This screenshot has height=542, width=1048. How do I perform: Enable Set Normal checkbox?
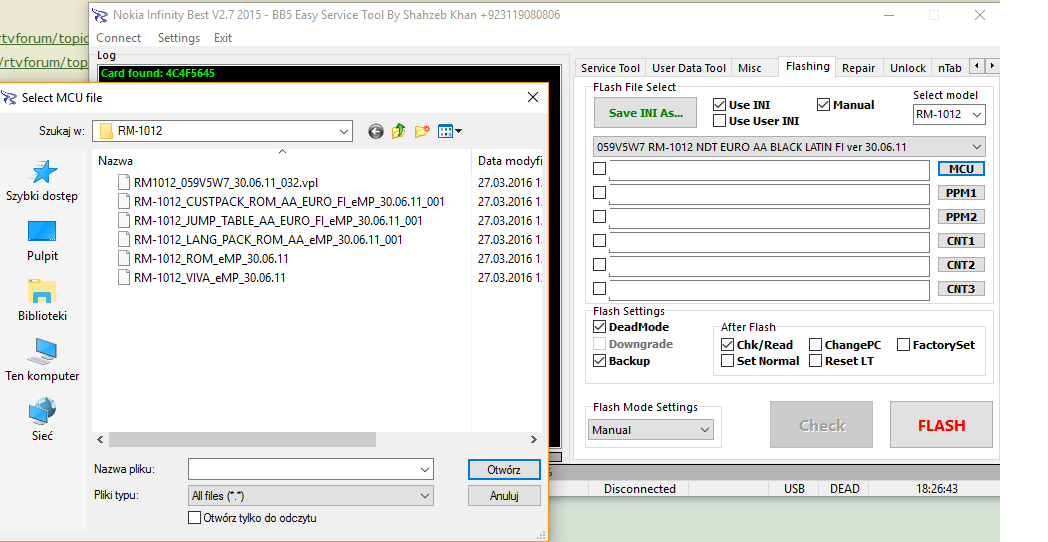(728, 361)
